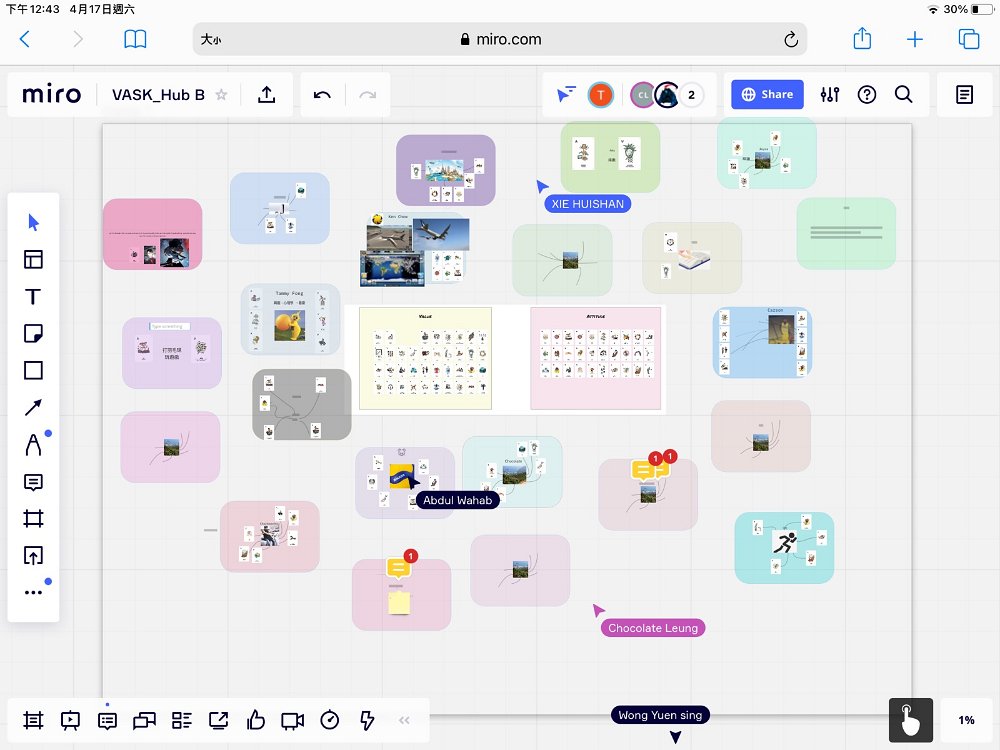The width and height of the screenshot is (1000, 750).
Task: Click the Wong Yuen sing label
Action: (x=660, y=716)
